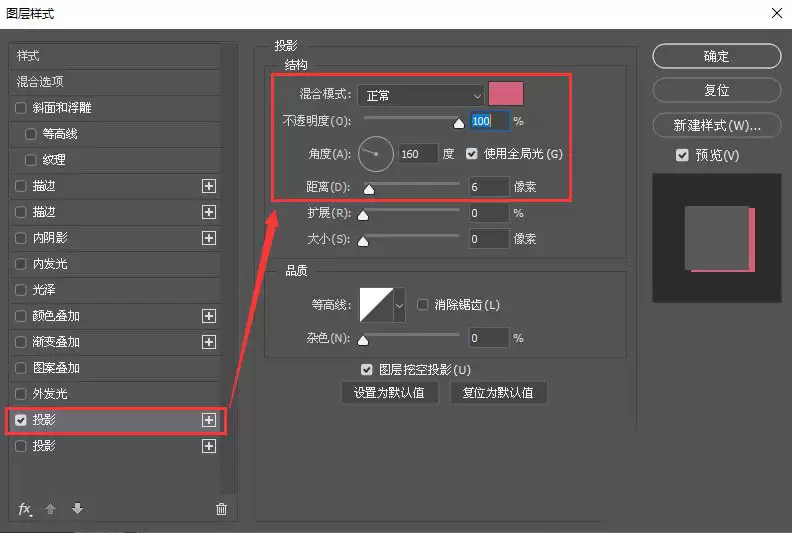Click the plus icon on checked 投影 row

[209, 420]
